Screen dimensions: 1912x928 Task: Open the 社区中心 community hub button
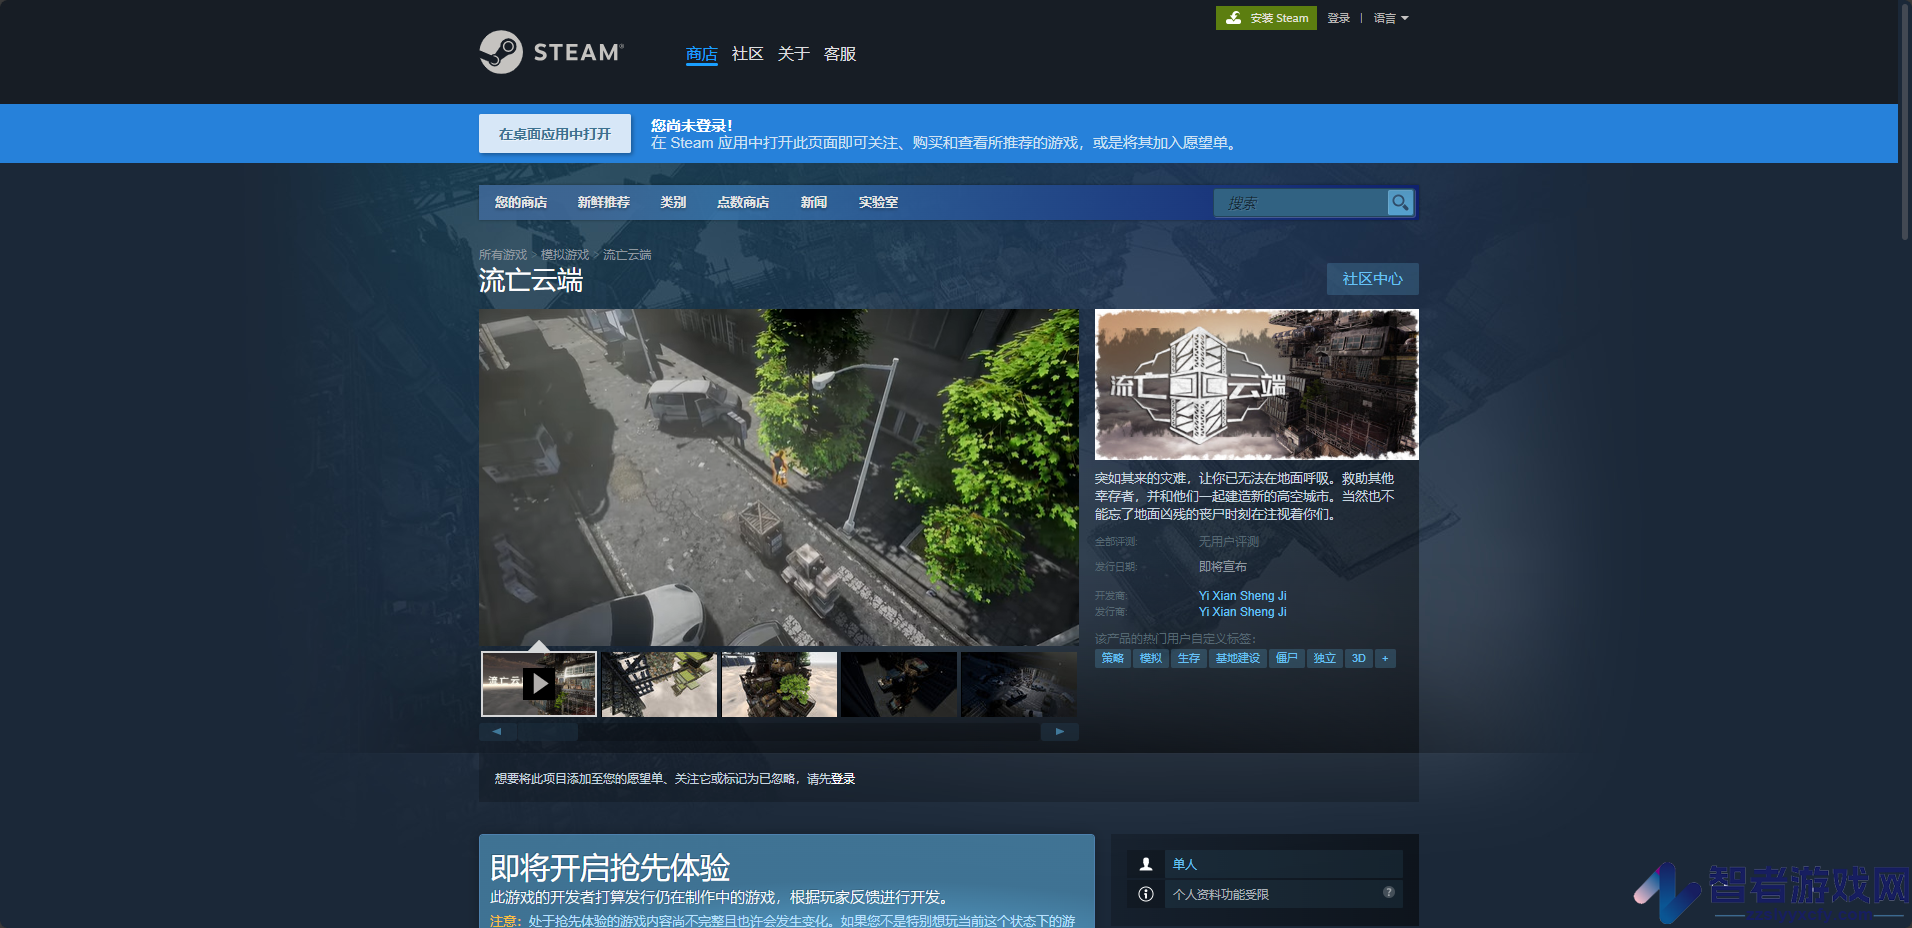click(1372, 279)
